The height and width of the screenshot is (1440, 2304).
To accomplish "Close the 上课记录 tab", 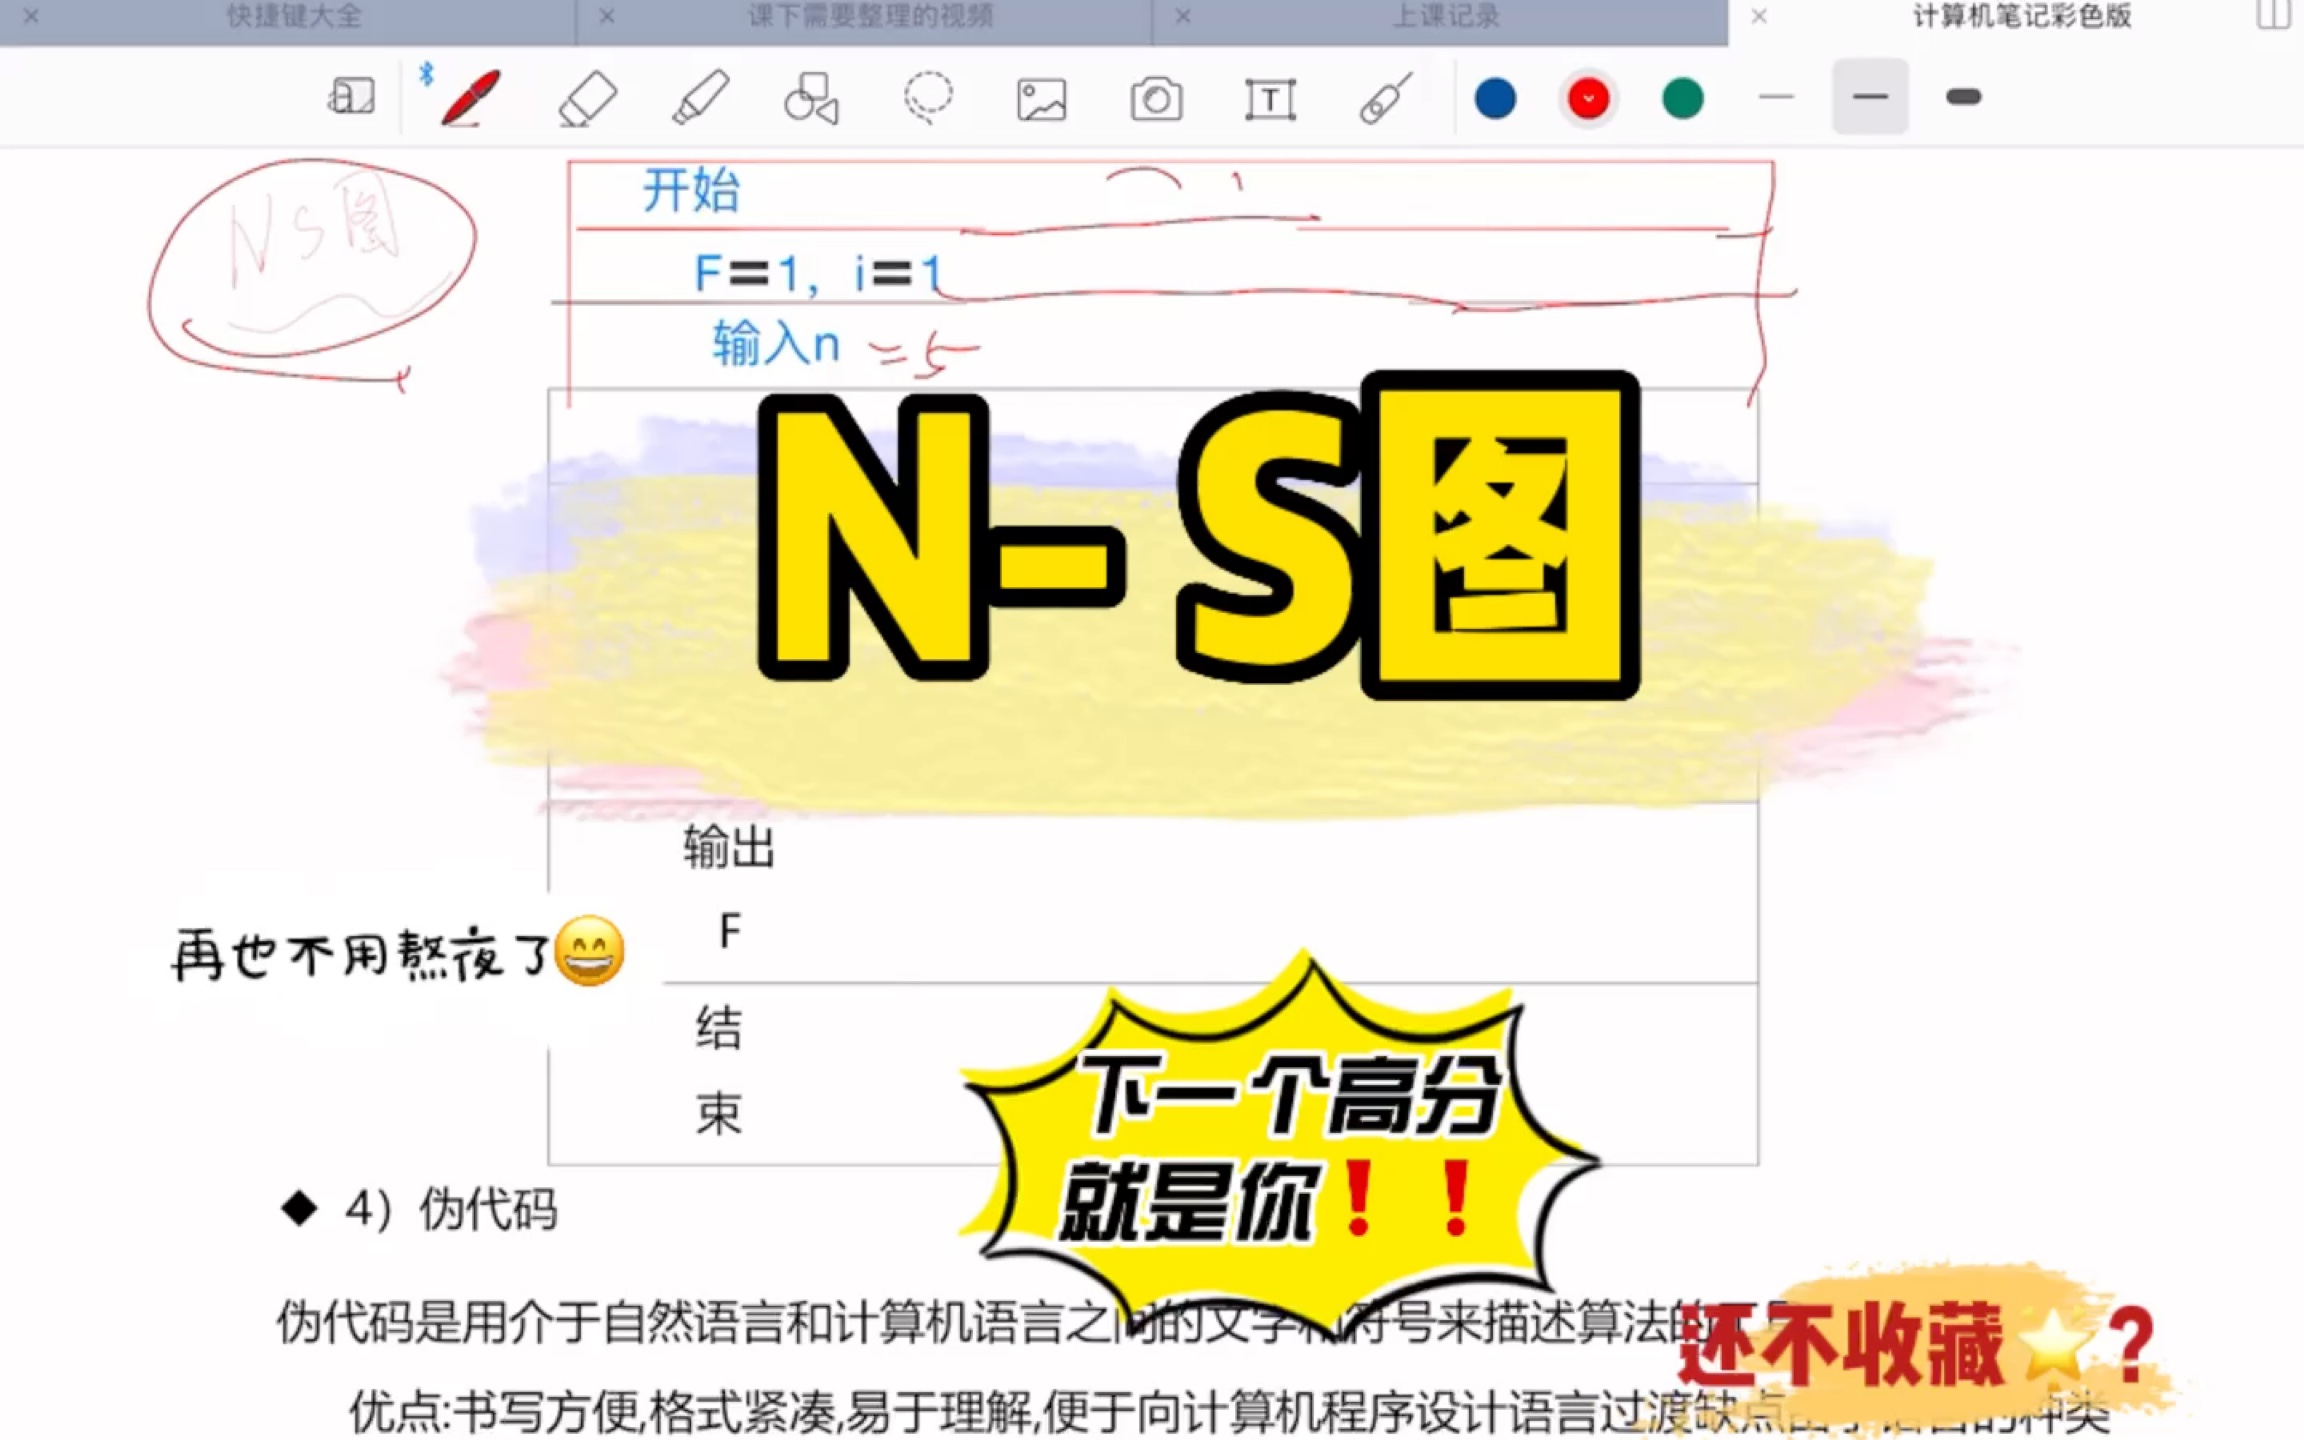I will (1183, 17).
